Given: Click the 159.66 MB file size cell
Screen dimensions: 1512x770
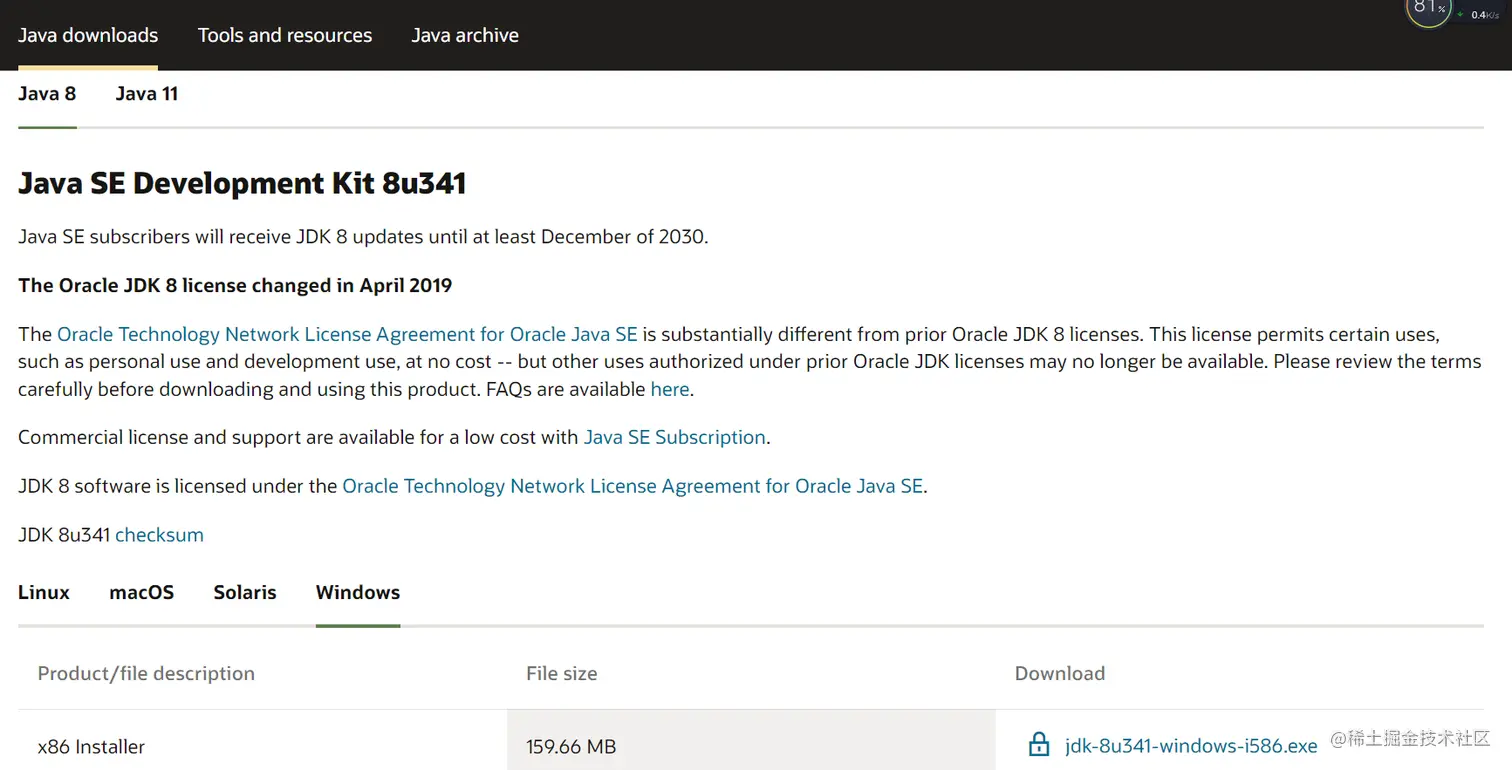Looking at the screenshot, I should (x=571, y=747).
